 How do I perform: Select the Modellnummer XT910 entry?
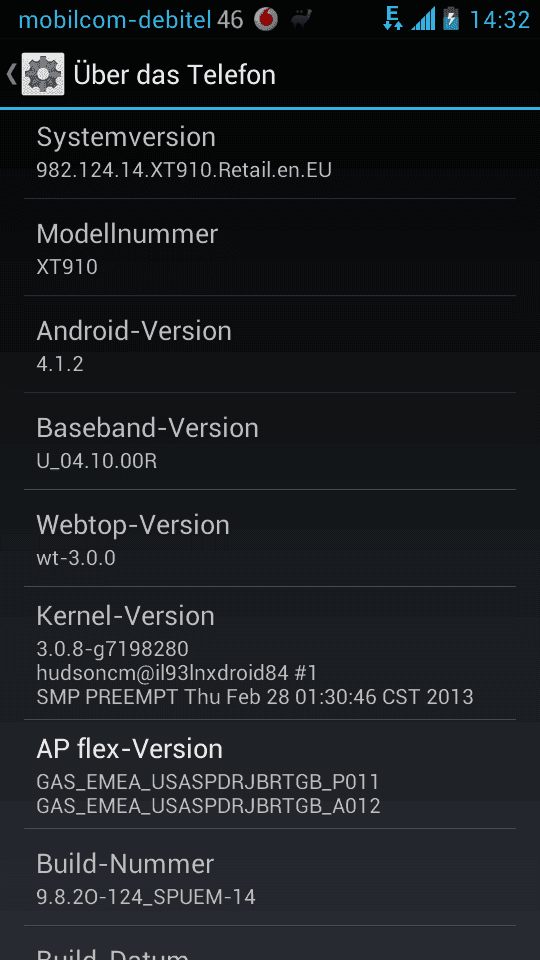click(x=270, y=247)
